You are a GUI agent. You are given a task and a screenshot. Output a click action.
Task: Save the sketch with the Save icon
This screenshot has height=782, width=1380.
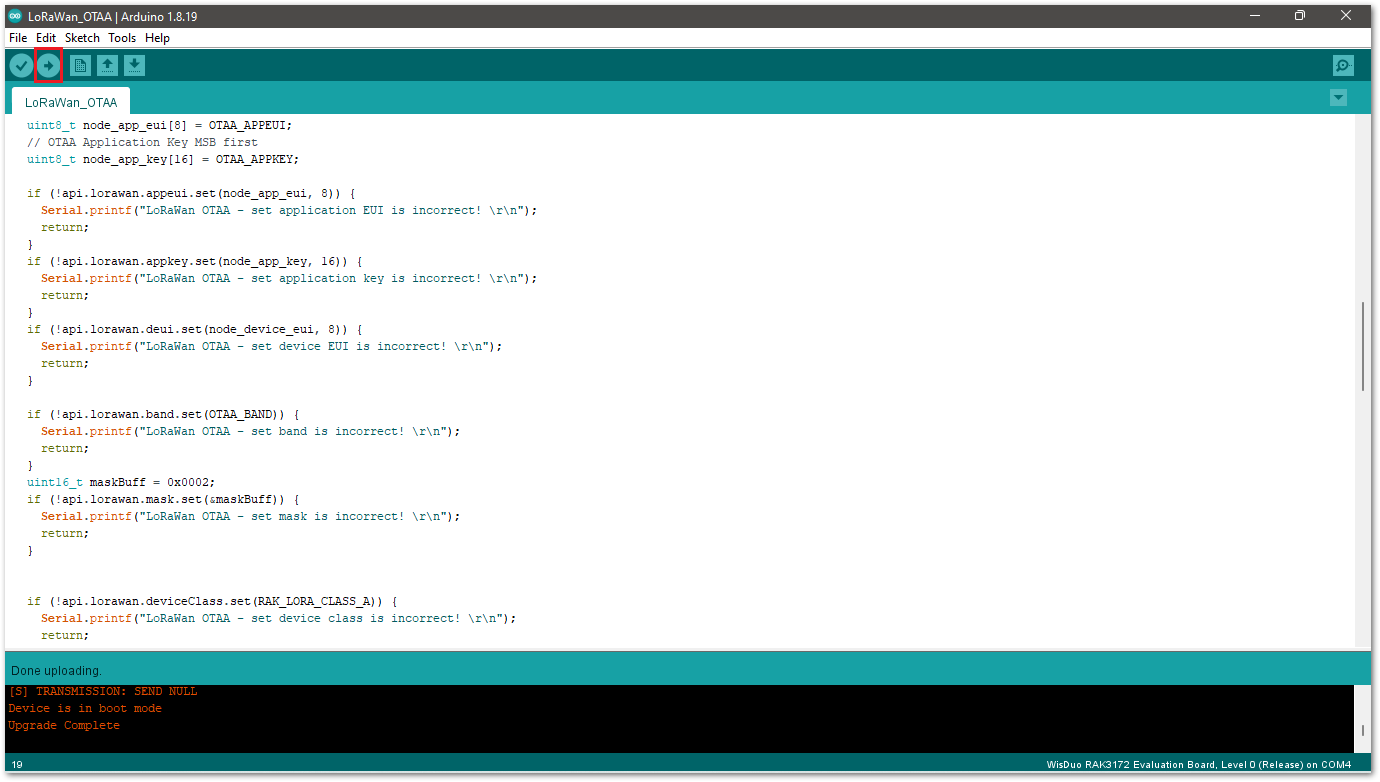(x=134, y=65)
